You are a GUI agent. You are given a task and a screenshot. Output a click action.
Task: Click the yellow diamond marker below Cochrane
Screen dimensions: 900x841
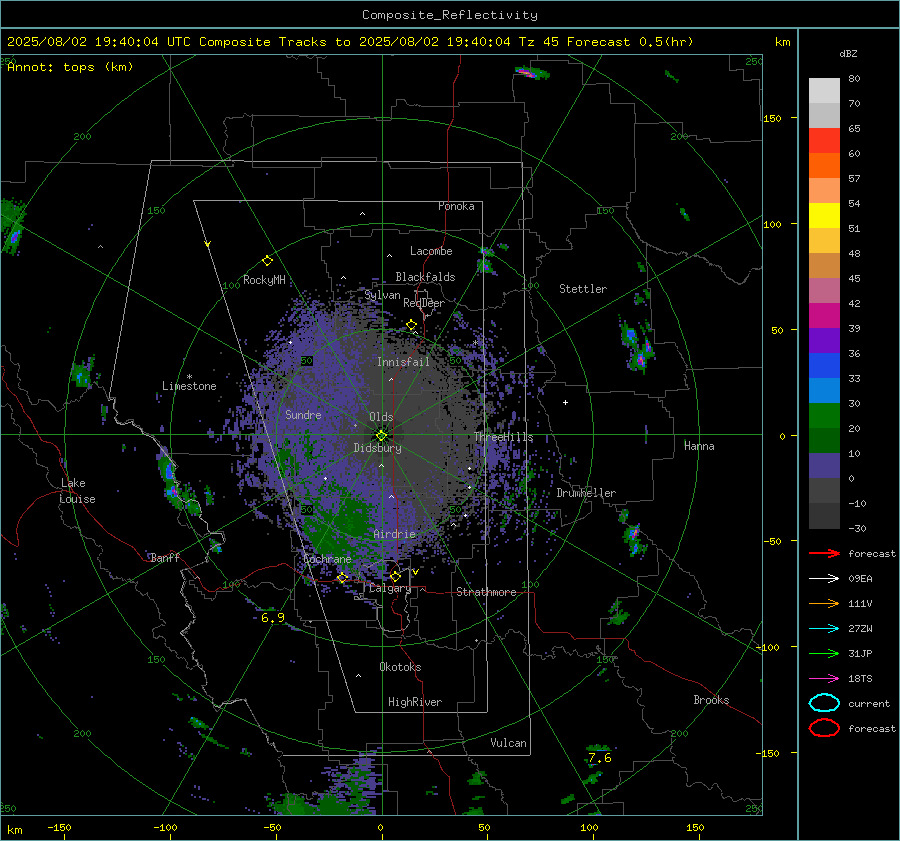click(342, 578)
